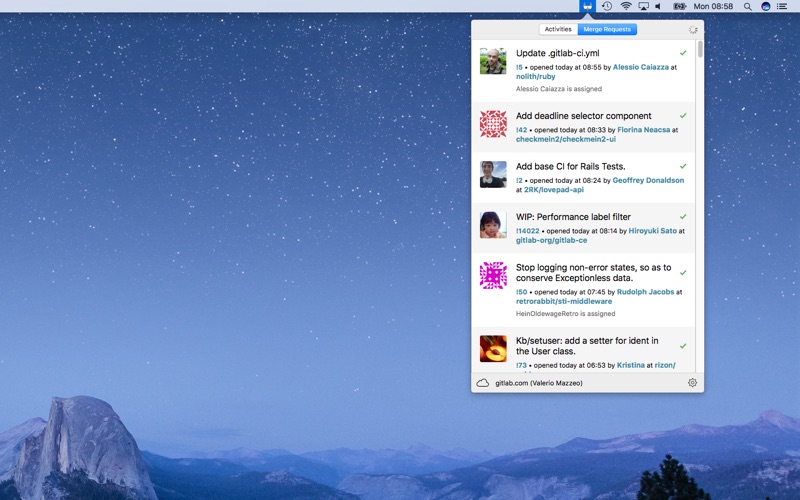800x500 pixels.
Task: Open Notification Center
Action: [782, 6]
